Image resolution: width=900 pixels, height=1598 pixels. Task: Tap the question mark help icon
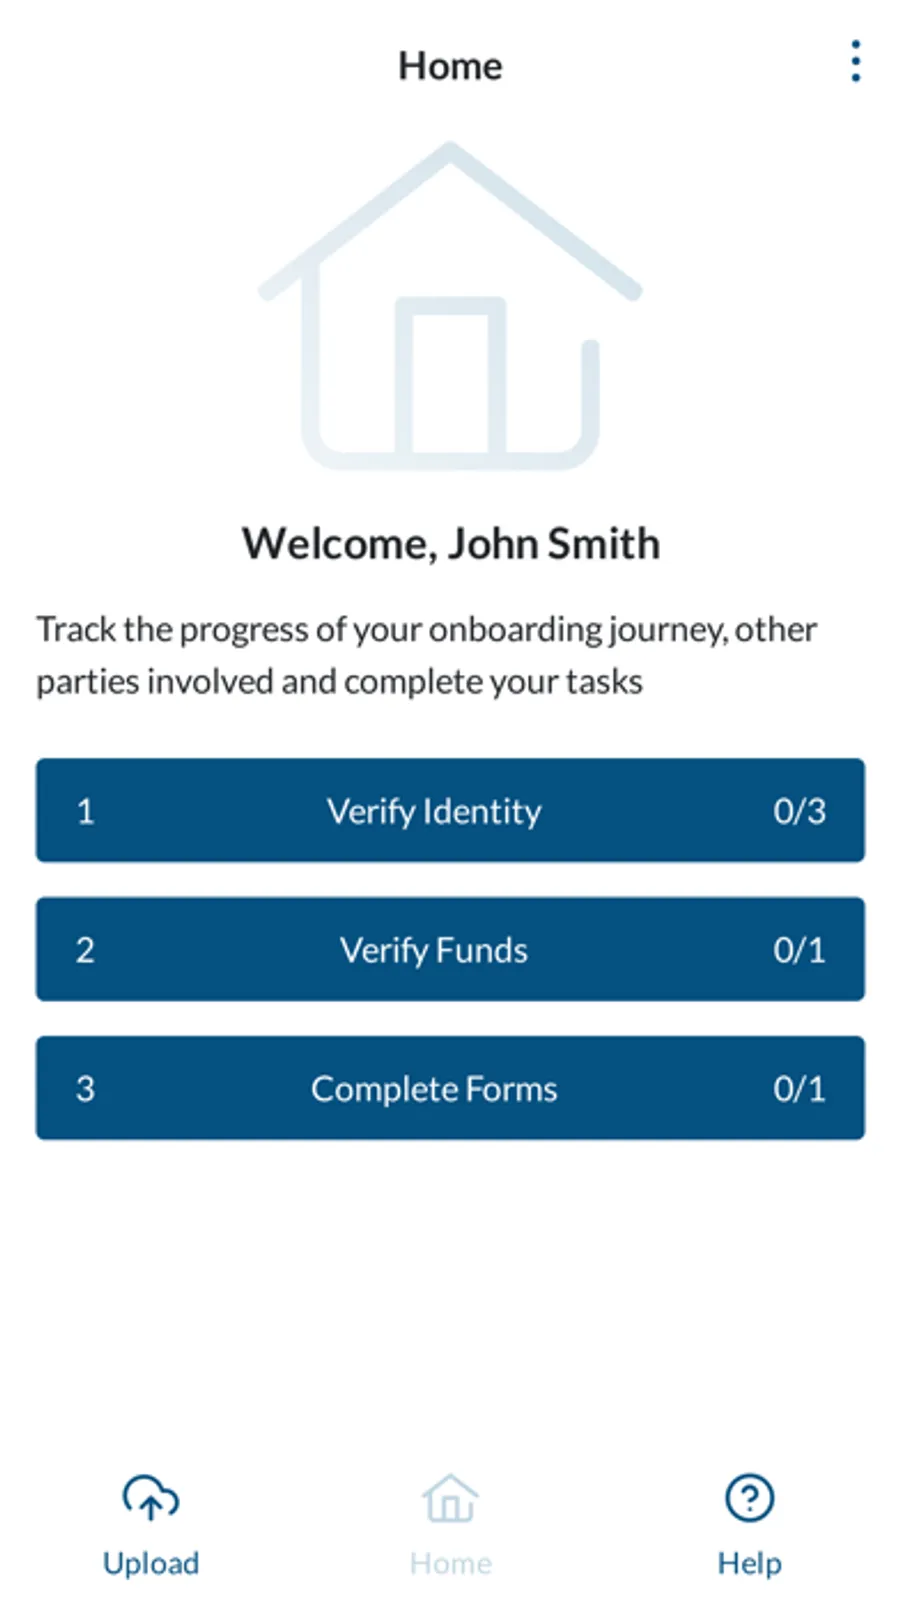pyautogui.click(x=749, y=1498)
